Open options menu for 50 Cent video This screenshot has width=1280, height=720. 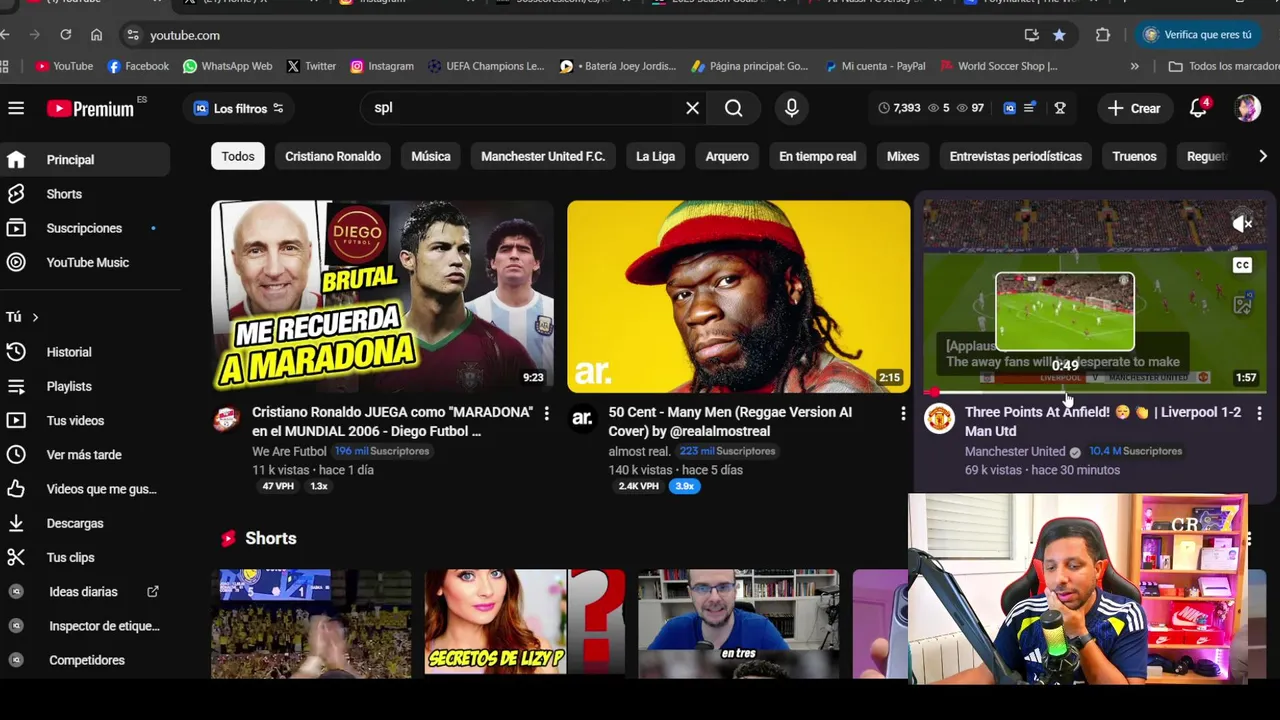pos(903,413)
